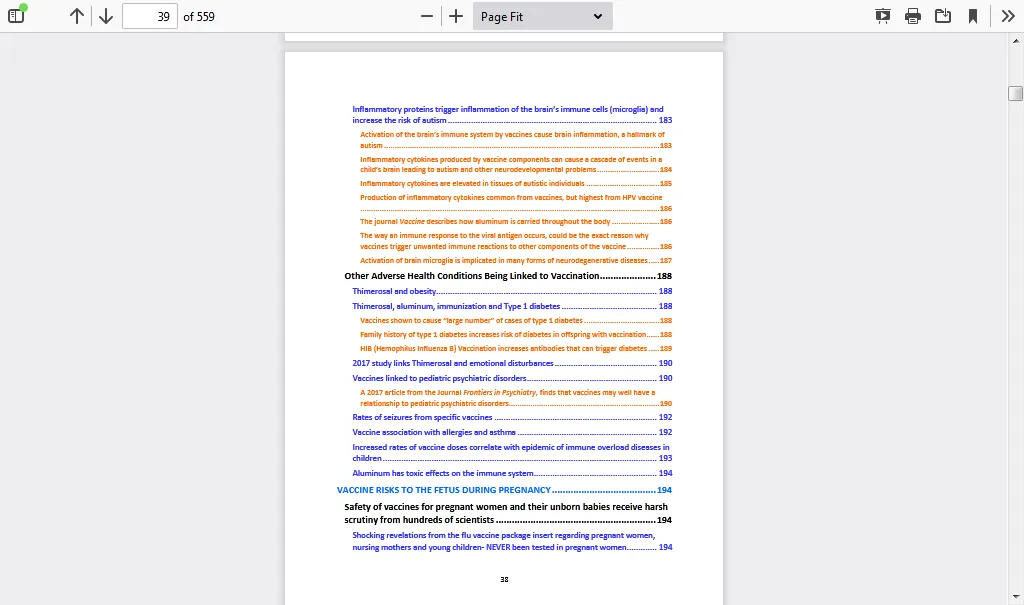Click the vertical scrollbar thumb
Viewport: 1024px width, 605px height.
pos(1016,93)
